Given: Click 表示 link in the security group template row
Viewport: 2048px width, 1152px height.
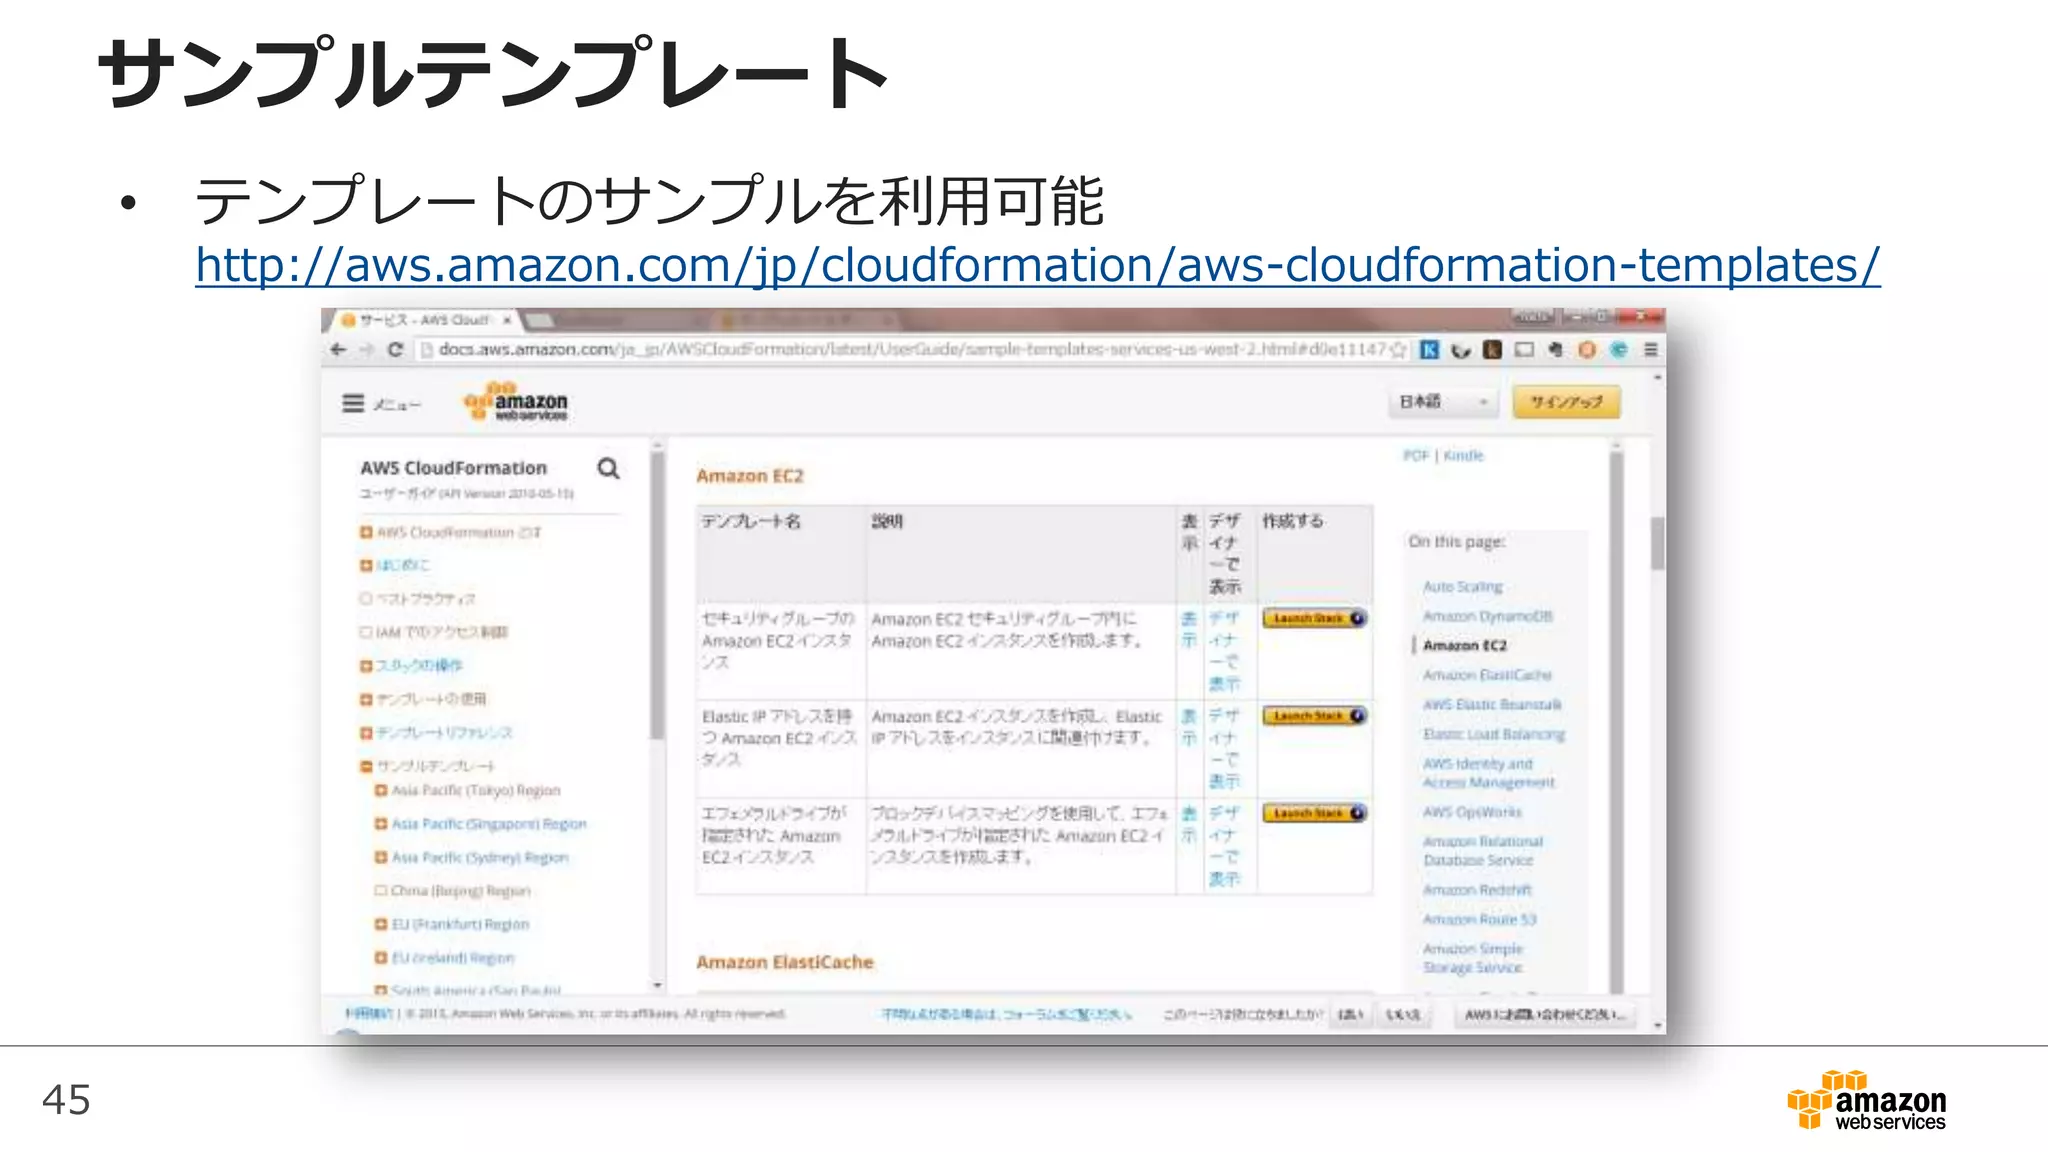Looking at the screenshot, I should 1189,629.
